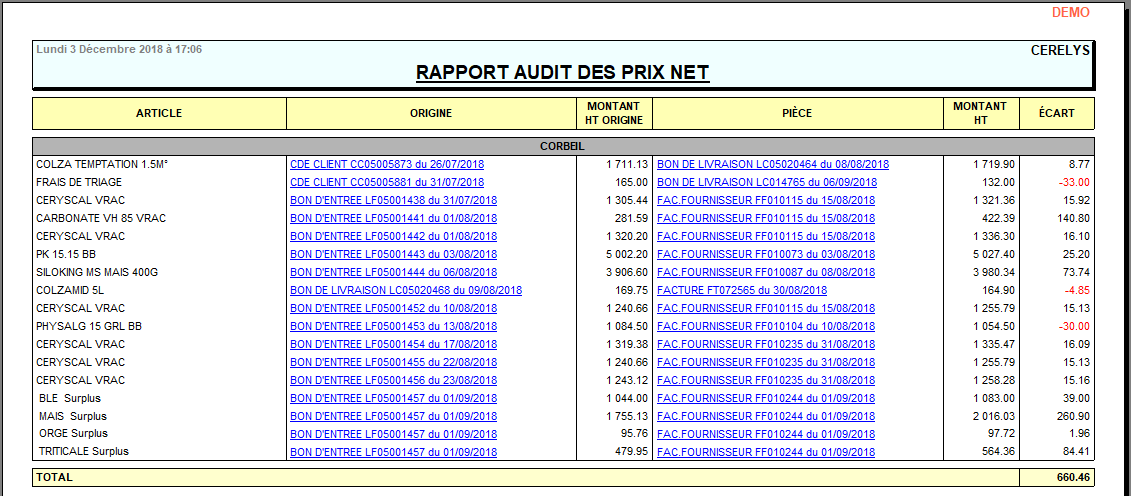Open BON DE LIVRAISON LC014765 link
This screenshot has height=496, width=1131.
766,182
